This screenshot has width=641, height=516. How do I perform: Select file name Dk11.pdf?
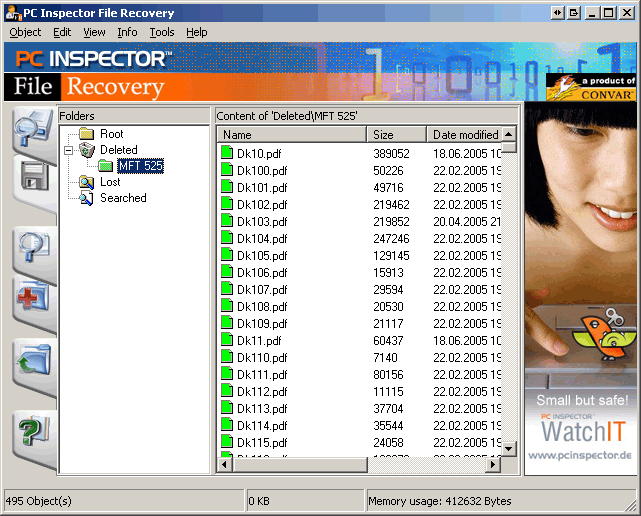(x=259, y=341)
